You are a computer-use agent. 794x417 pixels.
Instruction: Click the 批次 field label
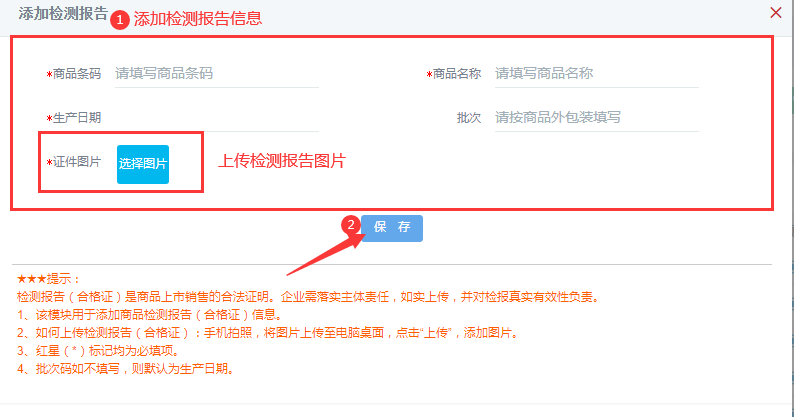click(x=469, y=118)
